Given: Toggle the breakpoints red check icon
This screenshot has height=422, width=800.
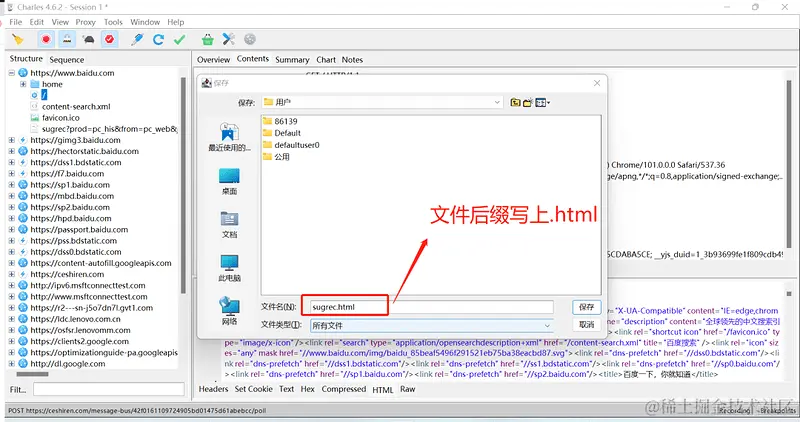Looking at the screenshot, I should click(x=109, y=39).
